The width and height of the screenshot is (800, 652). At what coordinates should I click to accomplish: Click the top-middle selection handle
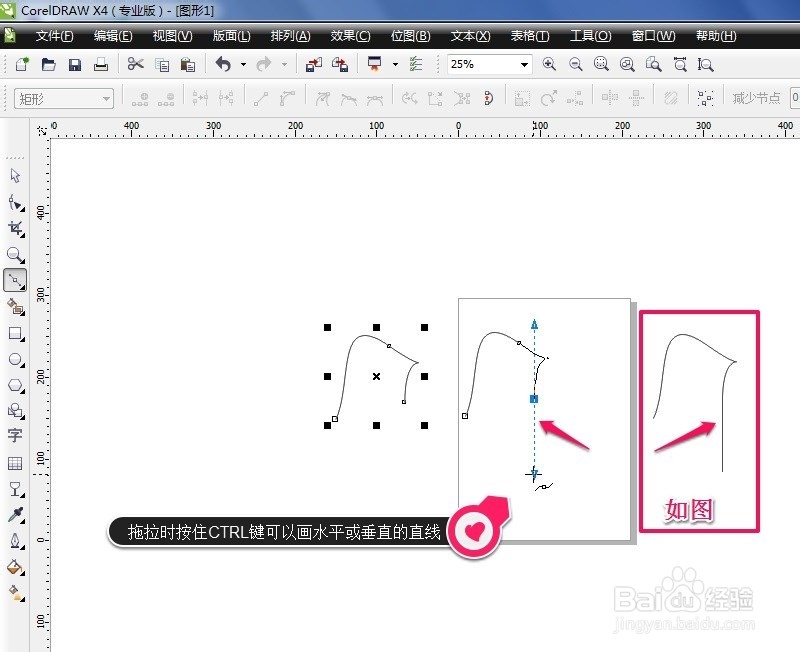pyautogui.click(x=377, y=328)
